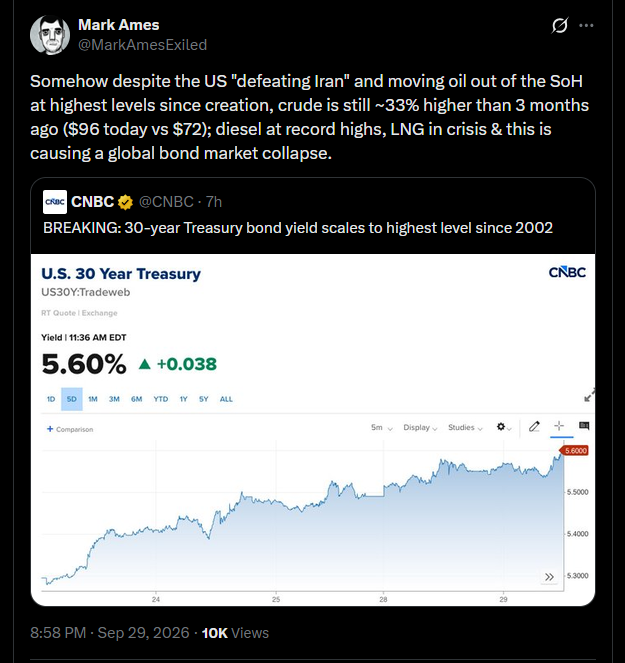Open the Studies dropdown
Viewport: 625px width, 663px height.
(465, 428)
